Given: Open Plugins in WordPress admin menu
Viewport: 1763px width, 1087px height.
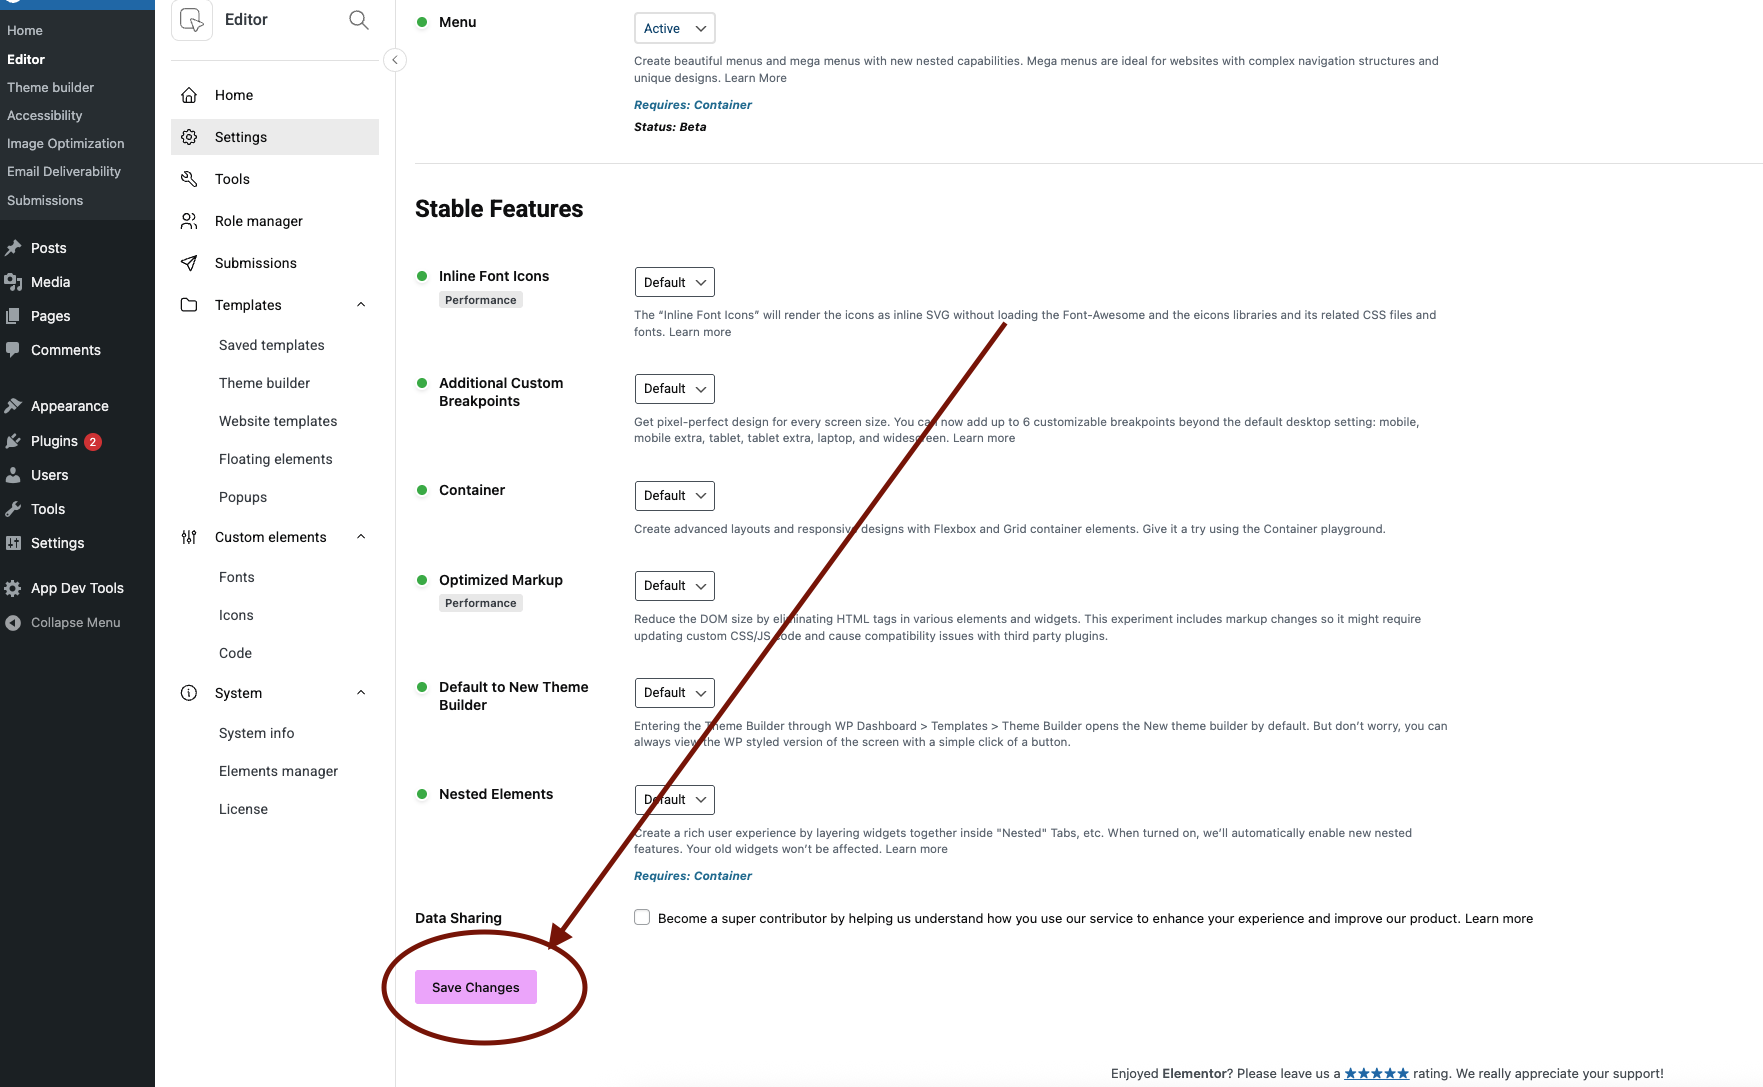Looking at the screenshot, I should coord(54,441).
